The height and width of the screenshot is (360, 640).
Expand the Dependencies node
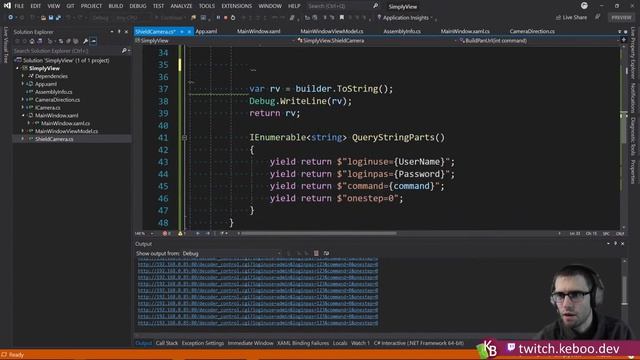coord(23,76)
